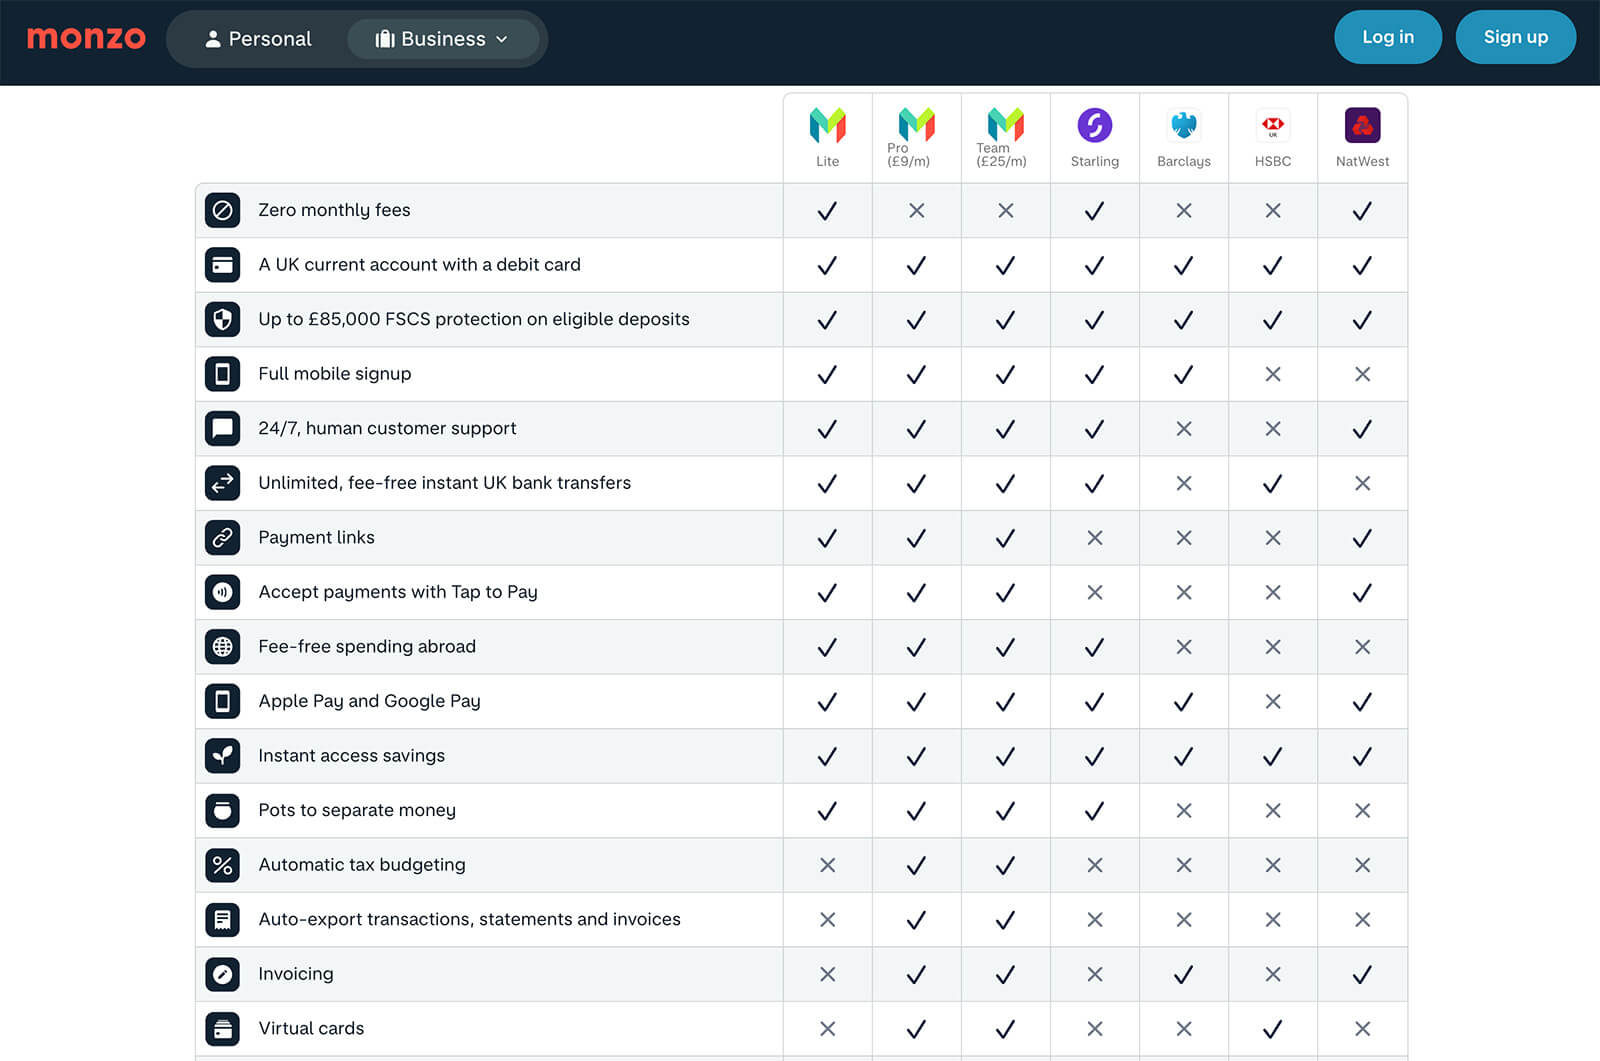The image size is (1600, 1061).
Task: Click the Zero monthly fees icon
Action: coord(223,210)
